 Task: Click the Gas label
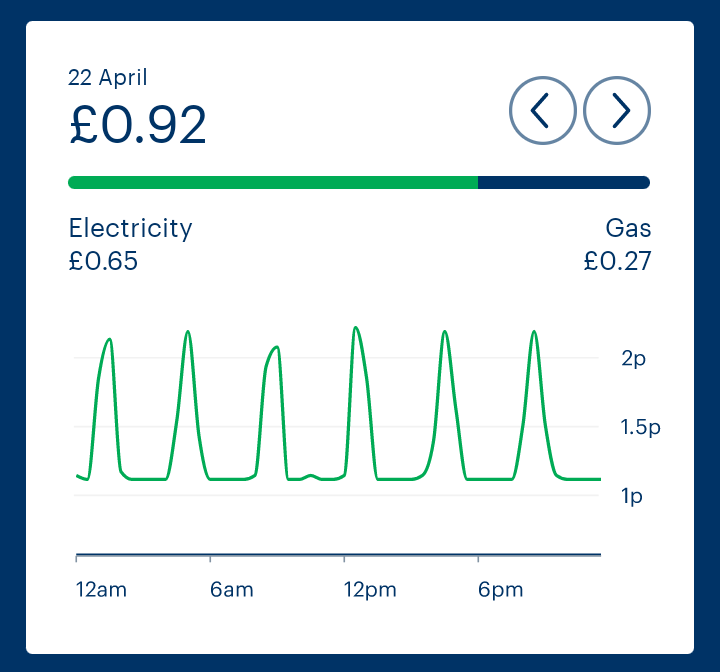[x=628, y=228]
